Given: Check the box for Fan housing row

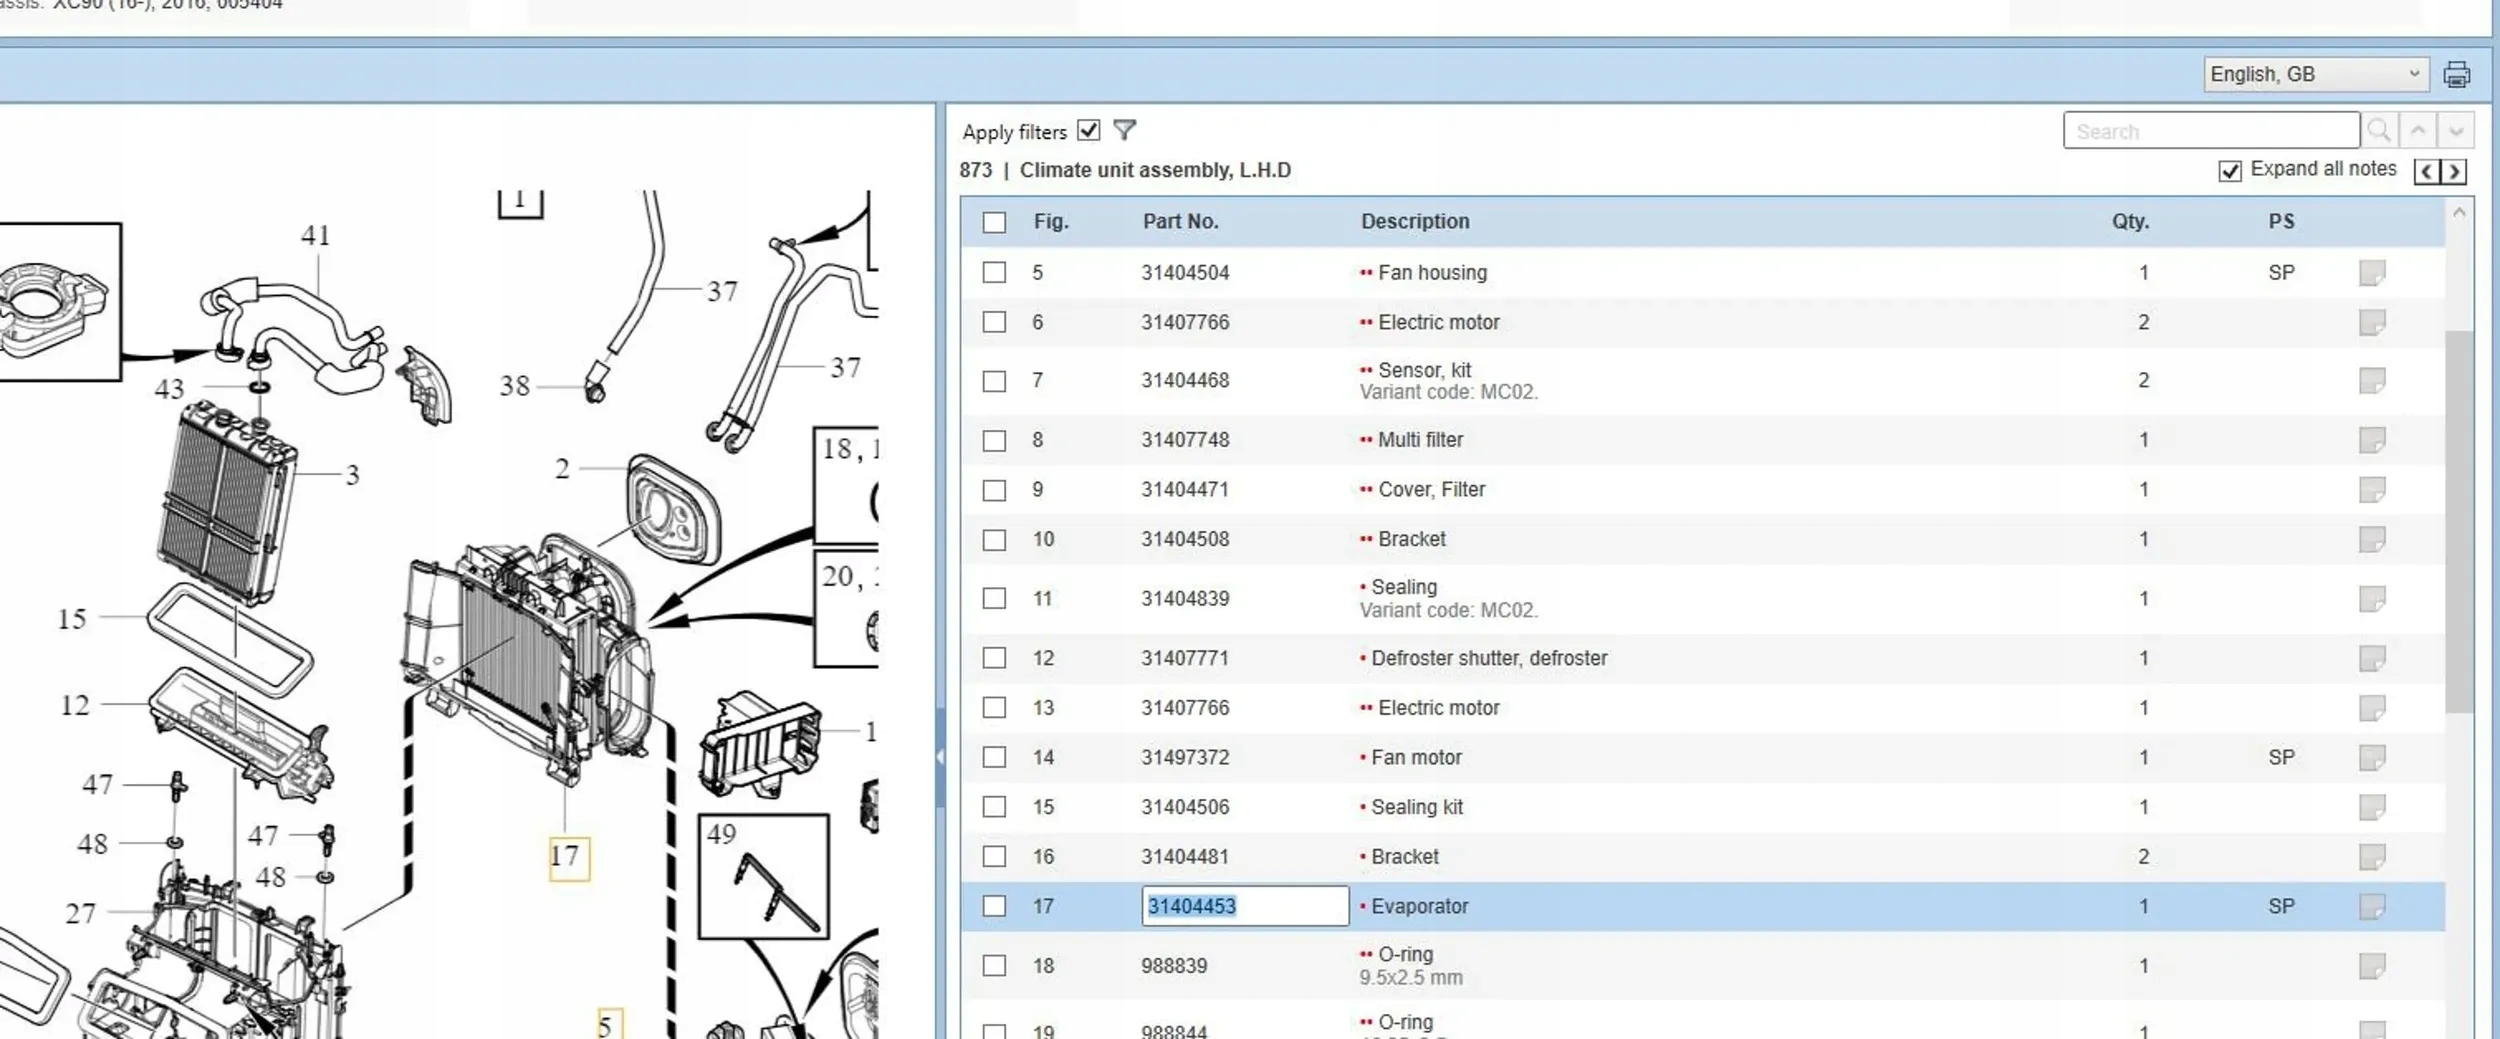Looking at the screenshot, I should (994, 272).
